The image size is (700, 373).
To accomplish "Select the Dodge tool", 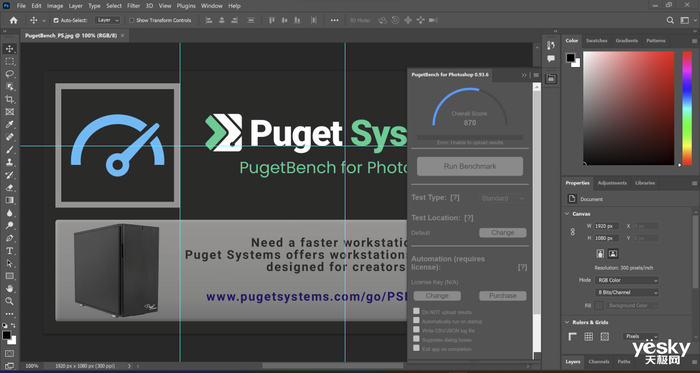I will [x=9, y=225].
